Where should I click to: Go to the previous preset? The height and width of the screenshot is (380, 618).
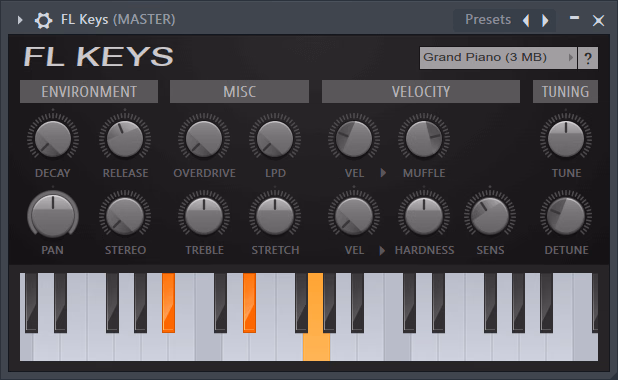(x=526, y=20)
